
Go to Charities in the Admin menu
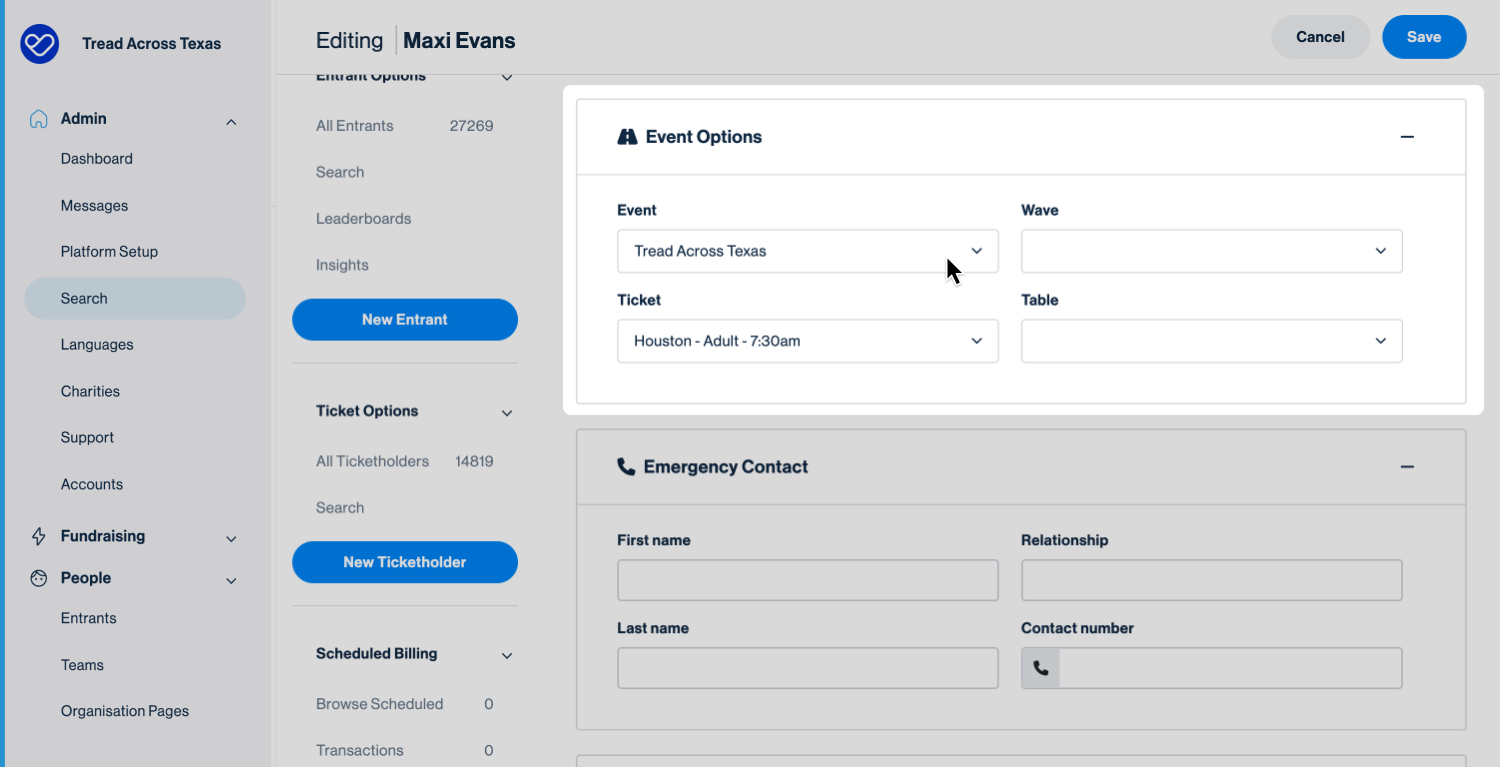[x=90, y=391]
